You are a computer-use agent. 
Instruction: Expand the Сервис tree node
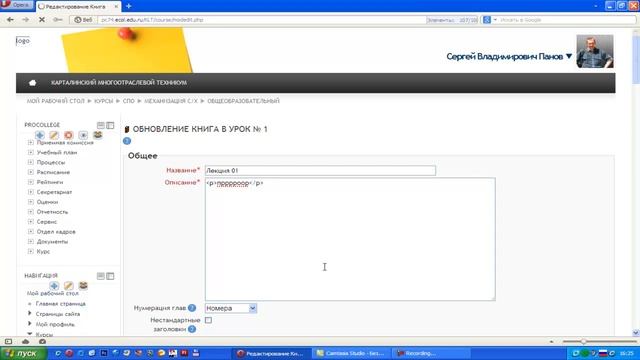coord(31,222)
